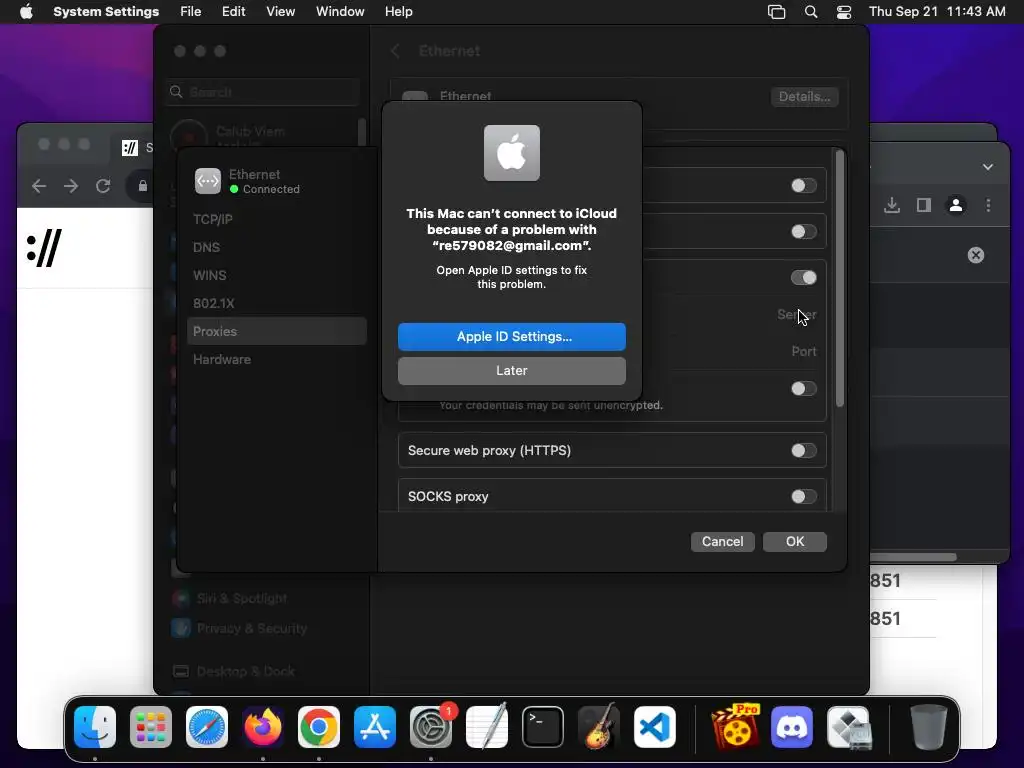Click the date and time in menu bar
1024x768 pixels.
(937, 12)
